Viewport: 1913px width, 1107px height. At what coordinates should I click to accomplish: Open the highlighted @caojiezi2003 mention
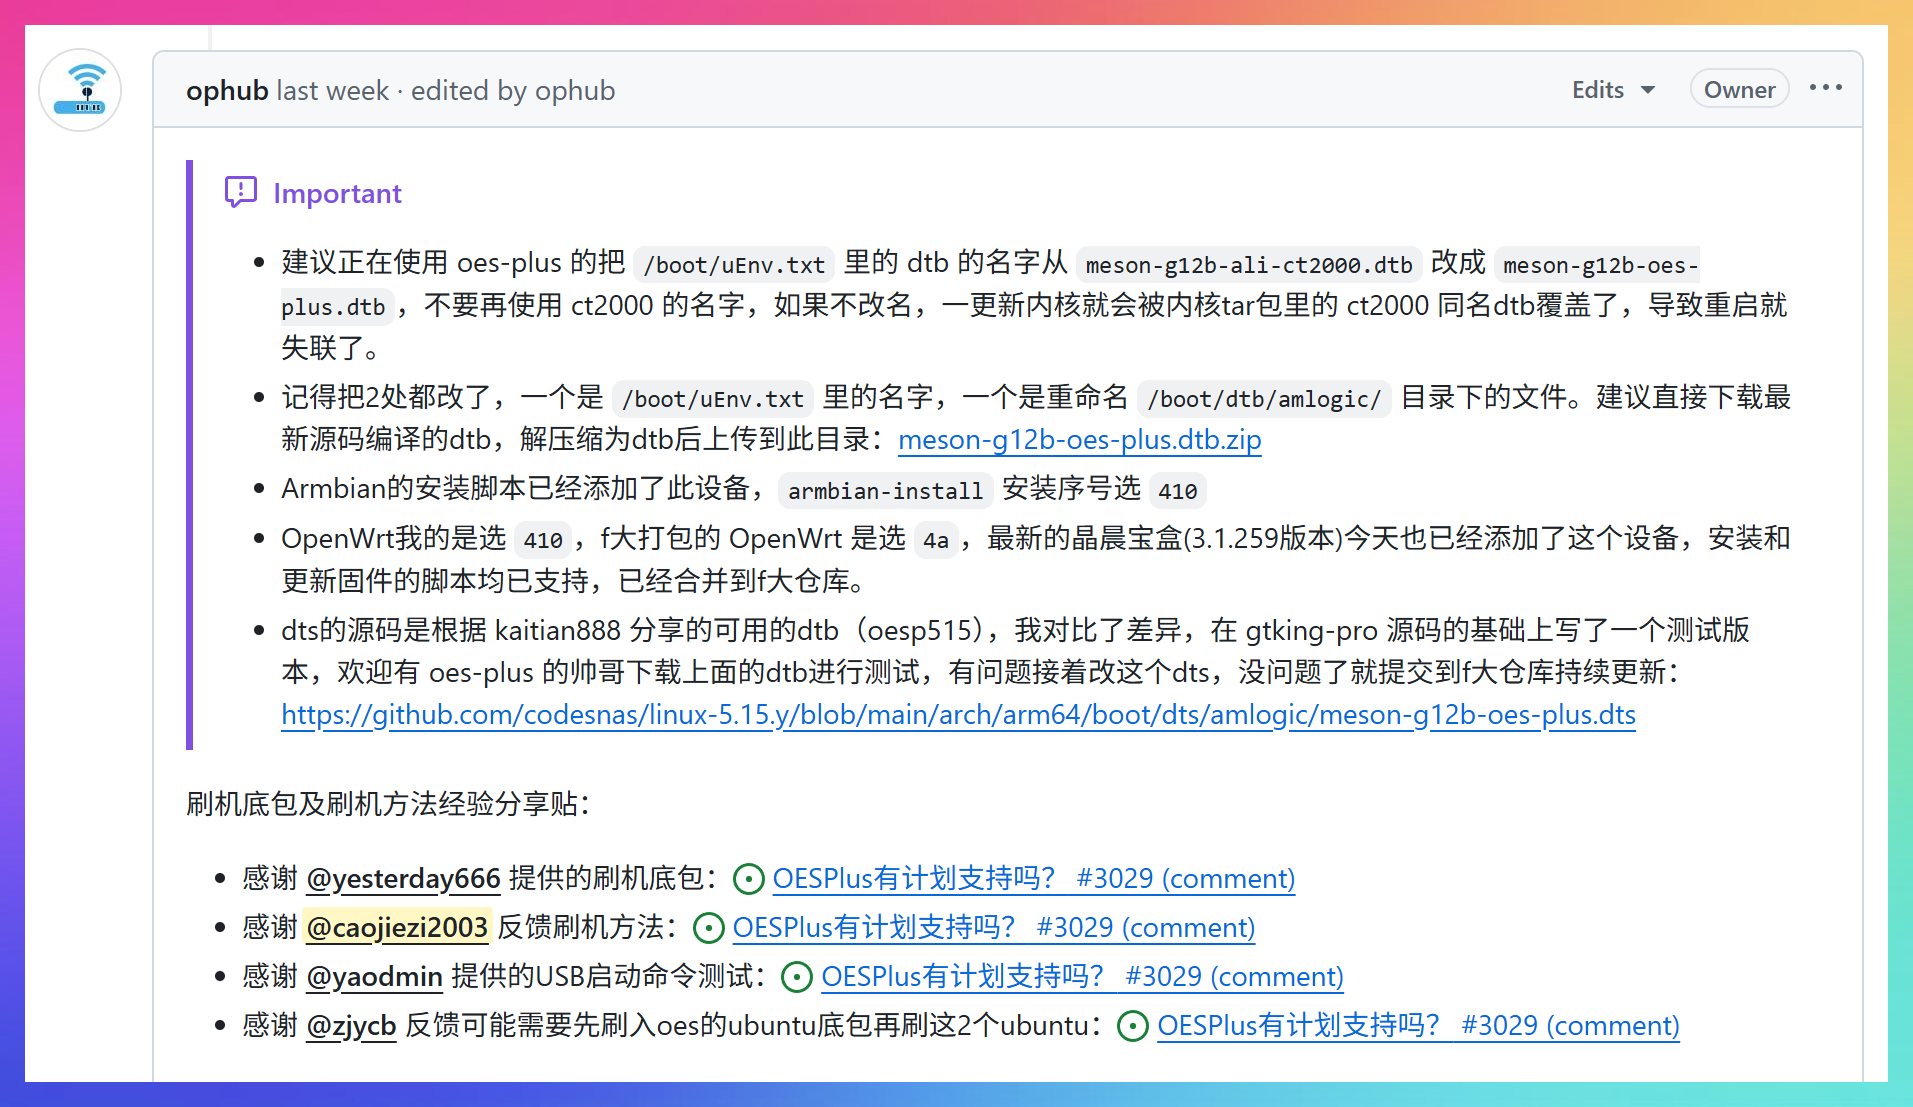coord(396,927)
